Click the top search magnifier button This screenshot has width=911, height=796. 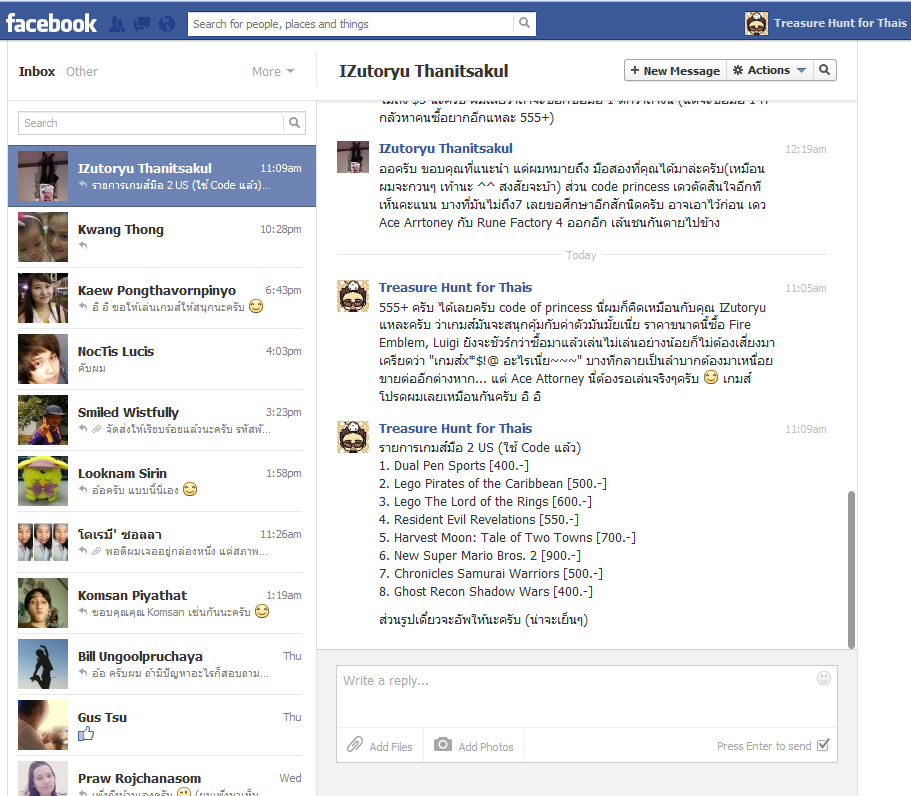pyautogui.click(x=525, y=23)
